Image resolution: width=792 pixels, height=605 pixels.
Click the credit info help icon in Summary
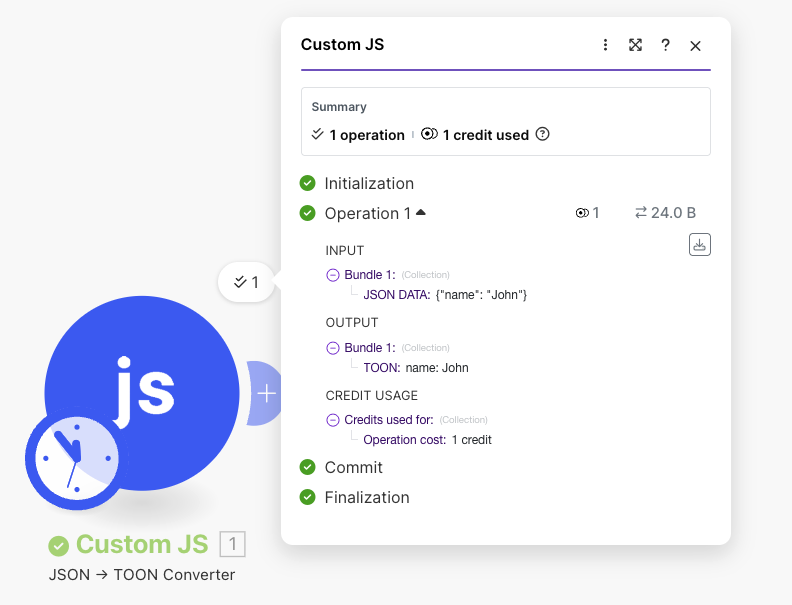click(x=542, y=134)
